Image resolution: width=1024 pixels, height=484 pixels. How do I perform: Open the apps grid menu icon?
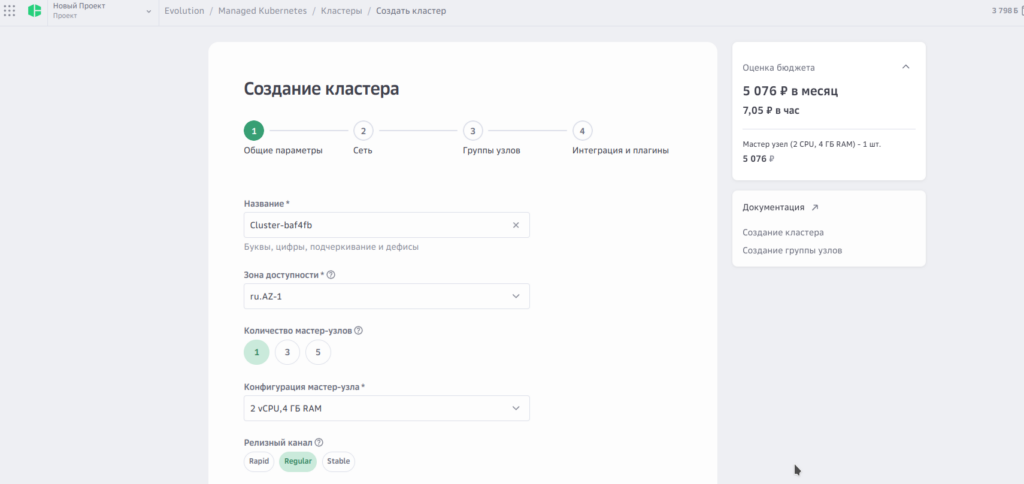(x=10, y=11)
